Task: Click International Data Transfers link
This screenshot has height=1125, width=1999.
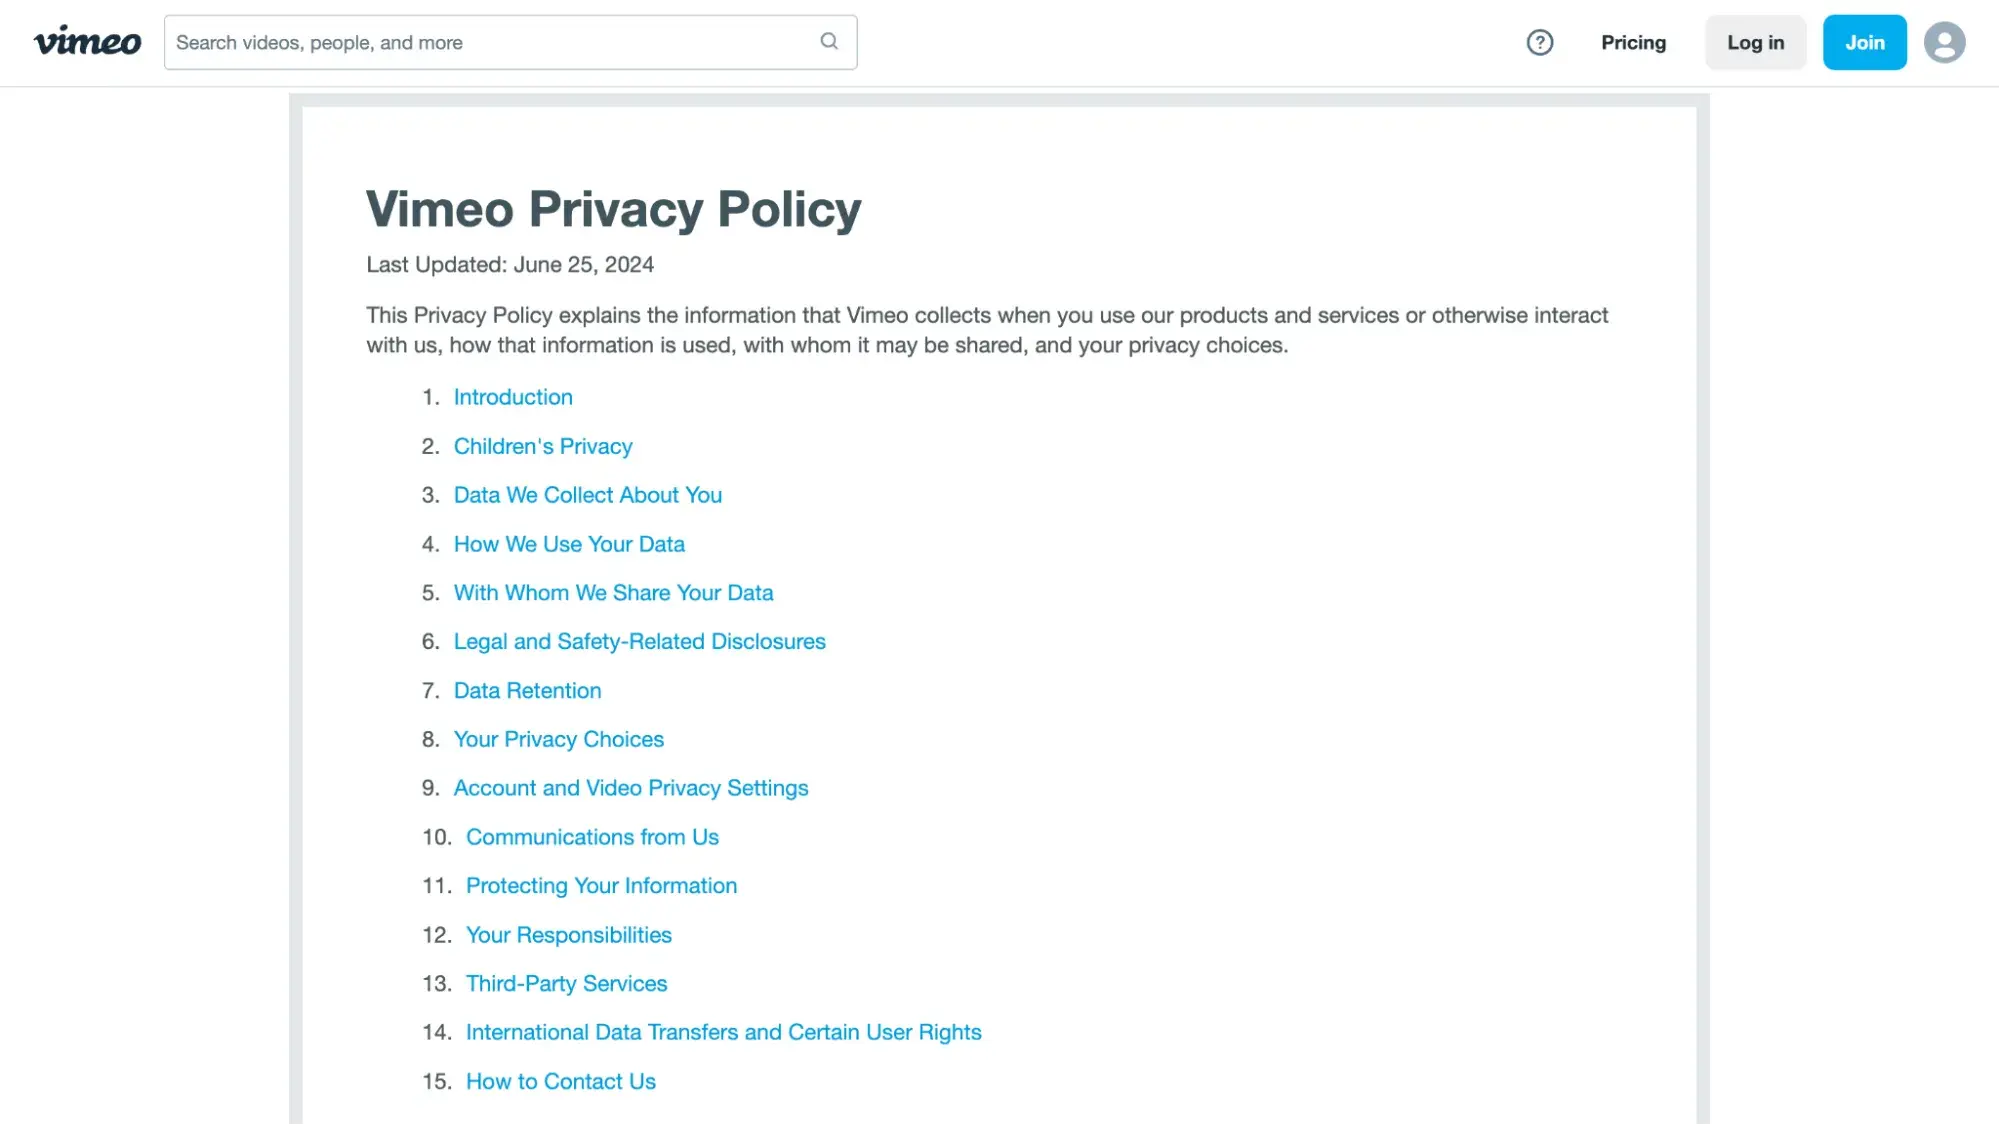Action: [724, 1032]
